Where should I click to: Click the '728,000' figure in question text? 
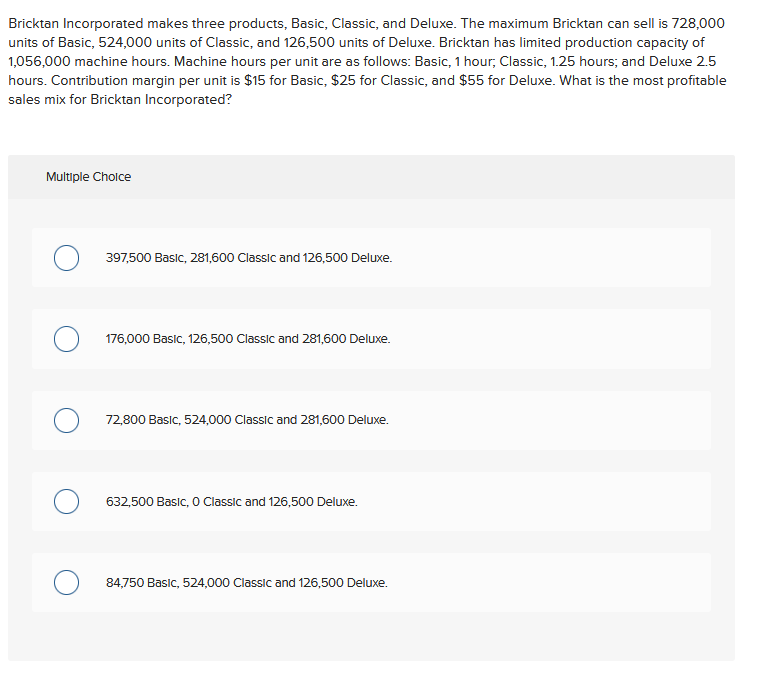[698, 23]
